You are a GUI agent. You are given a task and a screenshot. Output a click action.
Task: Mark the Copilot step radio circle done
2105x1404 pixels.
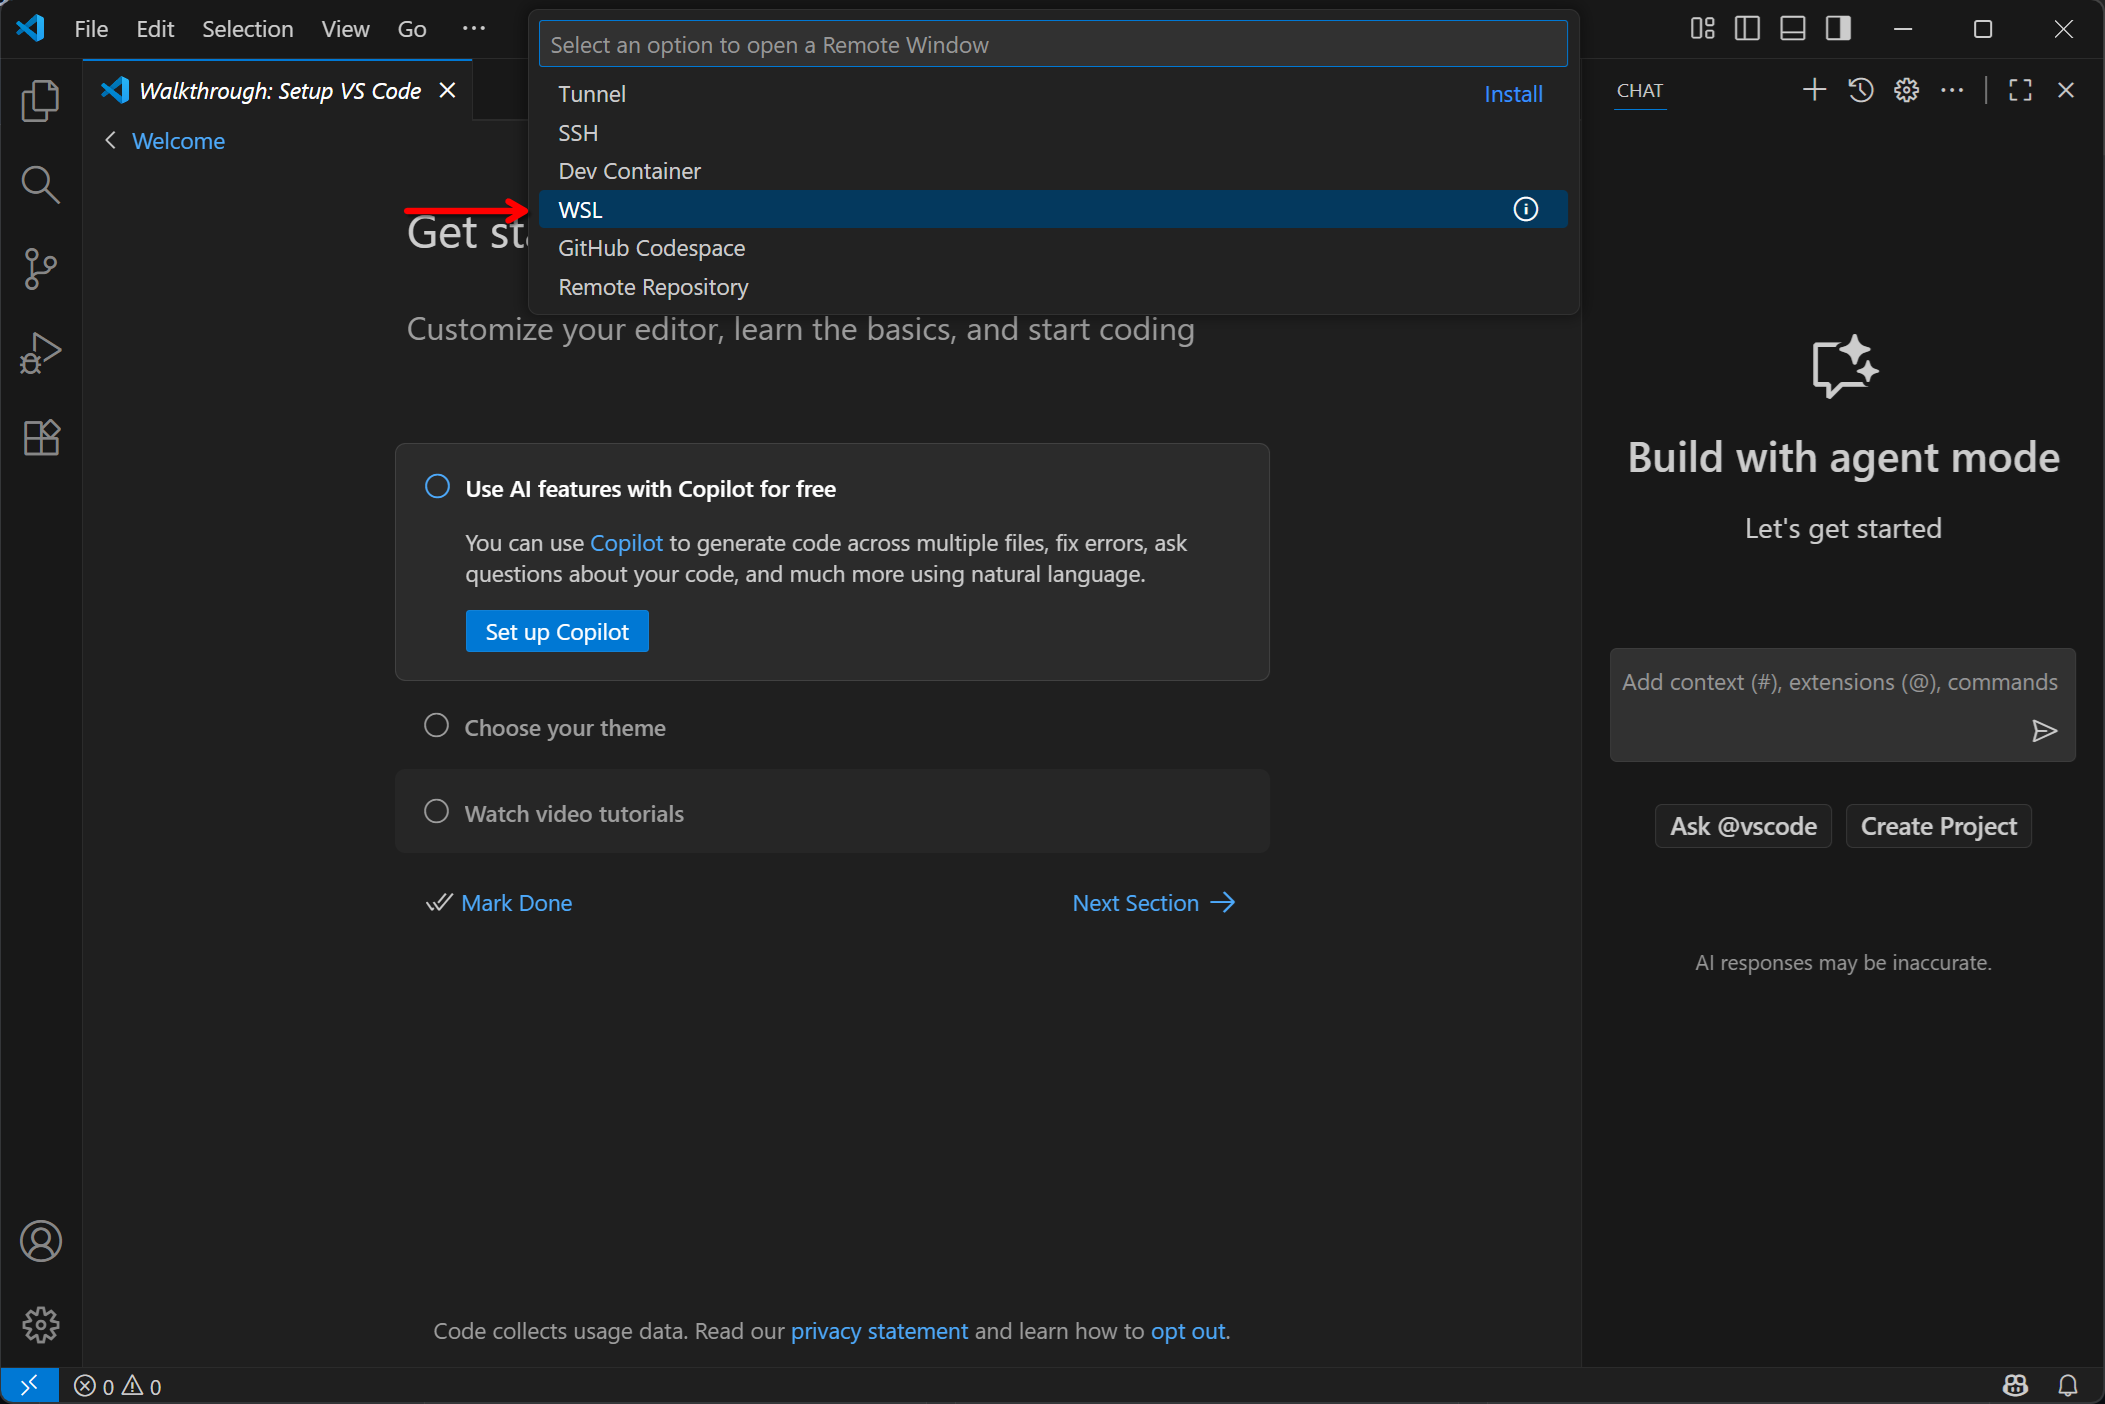(x=437, y=487)
